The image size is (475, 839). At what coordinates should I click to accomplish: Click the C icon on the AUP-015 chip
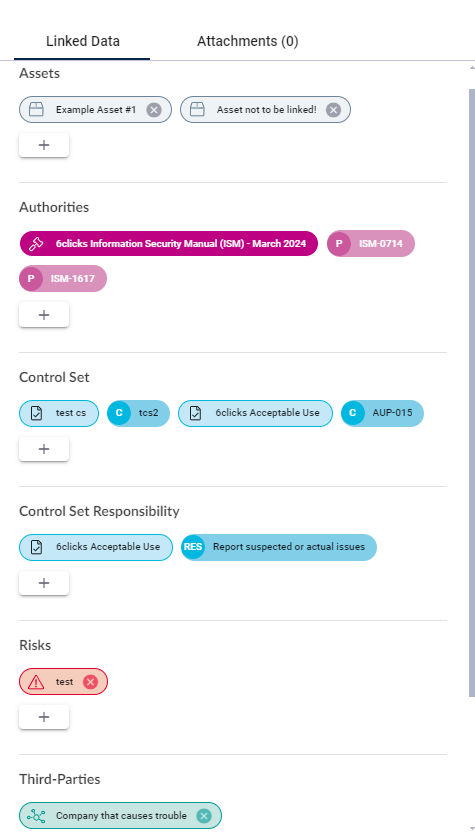point(353,413)
